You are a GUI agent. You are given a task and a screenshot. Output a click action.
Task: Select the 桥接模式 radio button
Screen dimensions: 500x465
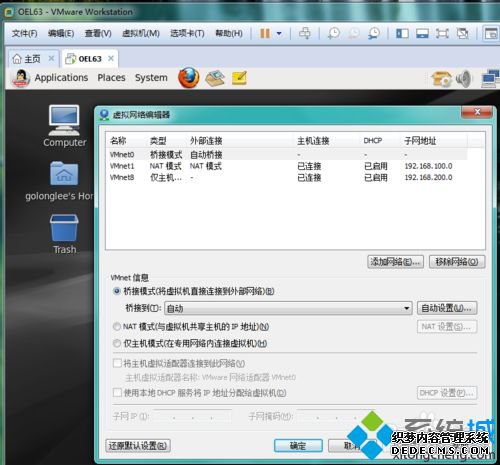(117, 291)
